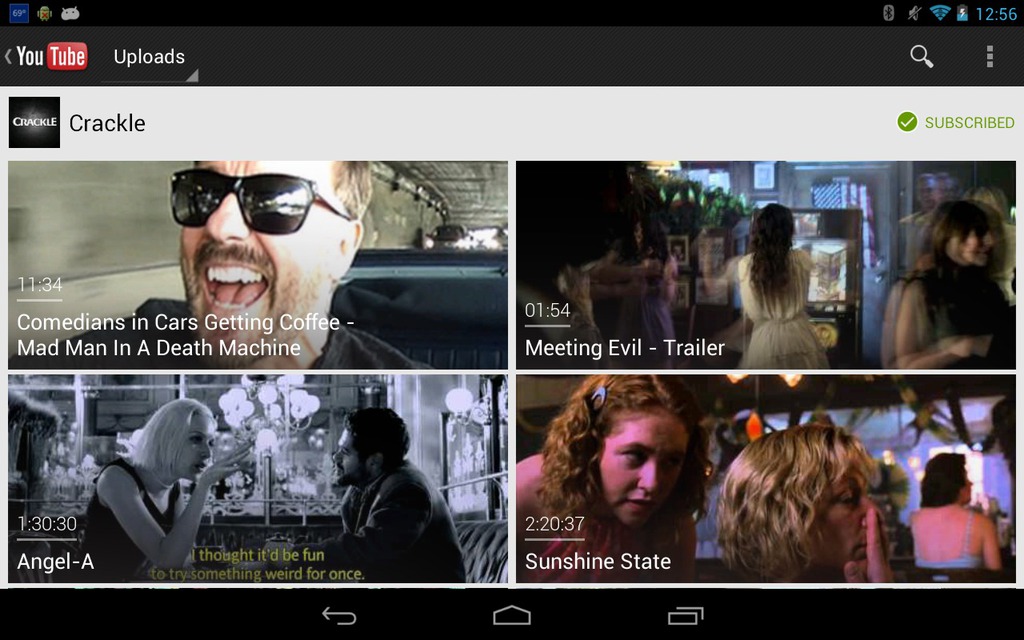Tap the 11:34 duration label
The width and height of the screenshot is (1024, 640).
pyautogui.click(x=40, y=285)
